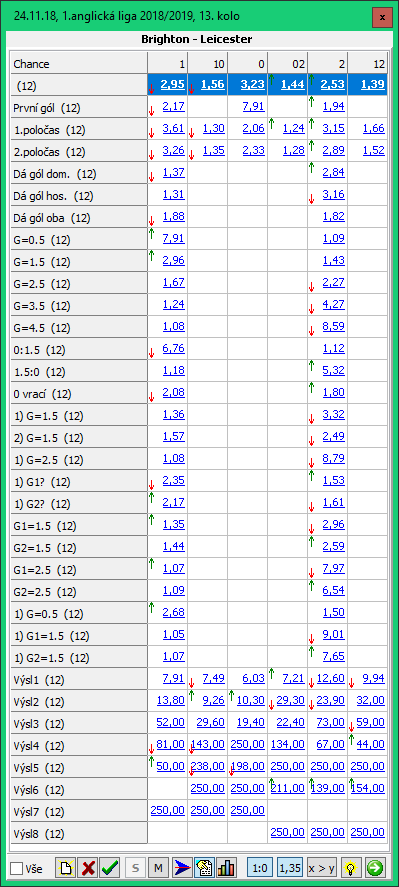This screenshot has width=399, height=887.
Task: Click the green checkmark confirm icon
Action: [110, 868]
